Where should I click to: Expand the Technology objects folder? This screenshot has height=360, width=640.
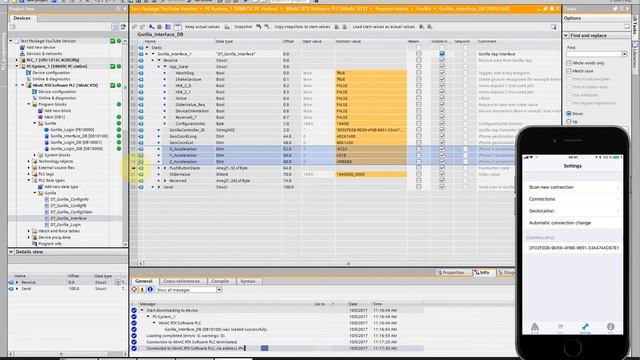pos(29,161)
